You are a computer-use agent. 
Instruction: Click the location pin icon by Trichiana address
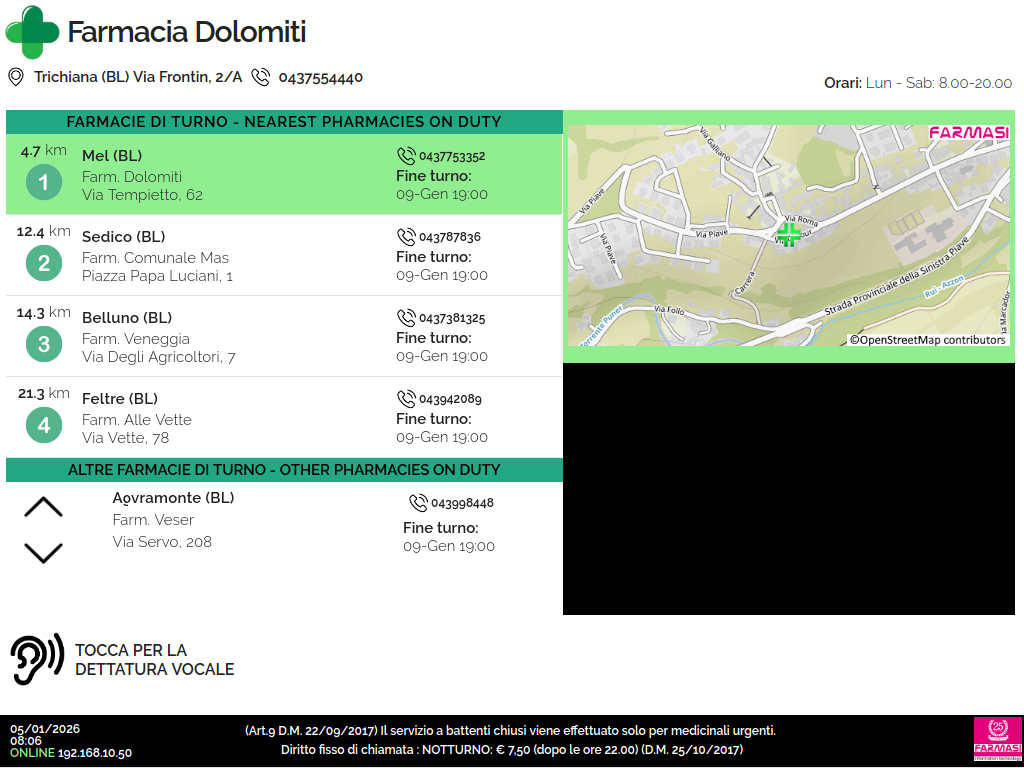(16, 77)
